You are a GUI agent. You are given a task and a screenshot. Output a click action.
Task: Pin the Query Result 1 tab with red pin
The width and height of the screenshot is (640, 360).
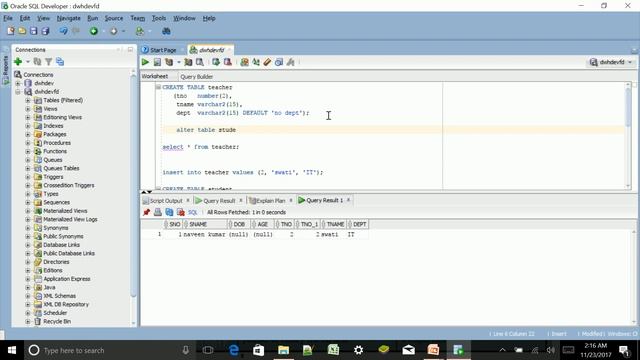[147, 212]
